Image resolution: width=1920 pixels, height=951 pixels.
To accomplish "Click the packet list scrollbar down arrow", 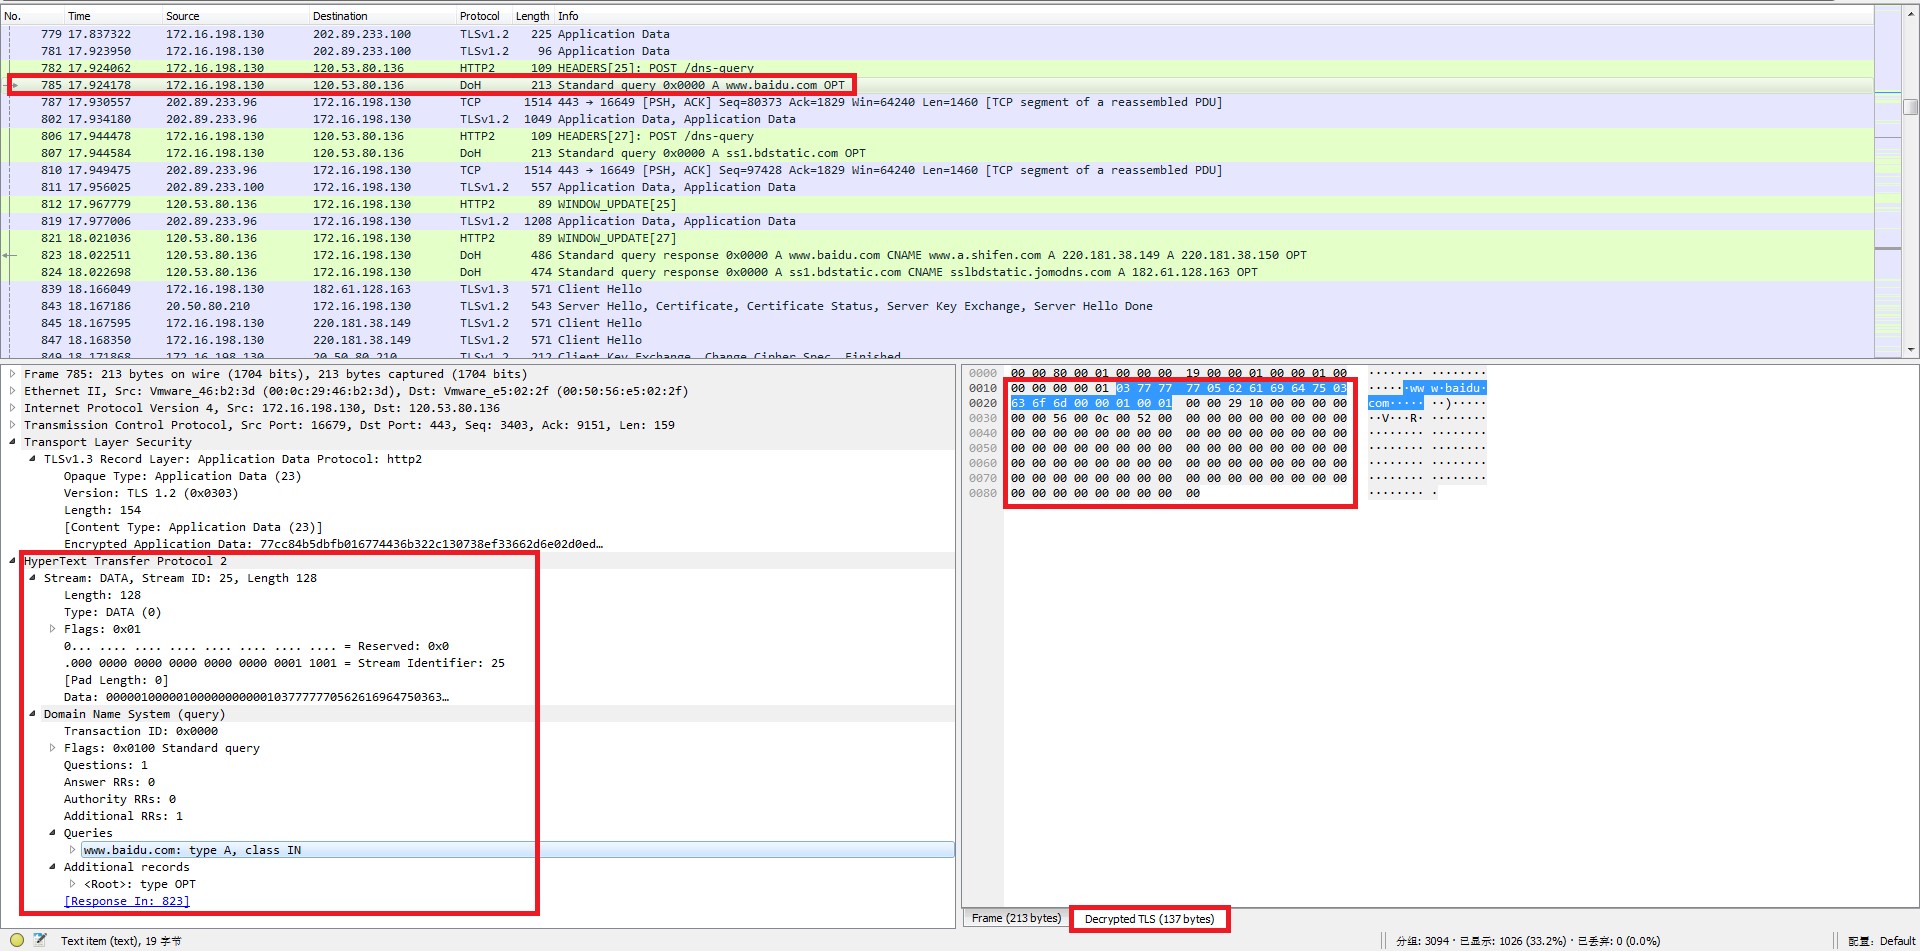I will coord(1911,350).
